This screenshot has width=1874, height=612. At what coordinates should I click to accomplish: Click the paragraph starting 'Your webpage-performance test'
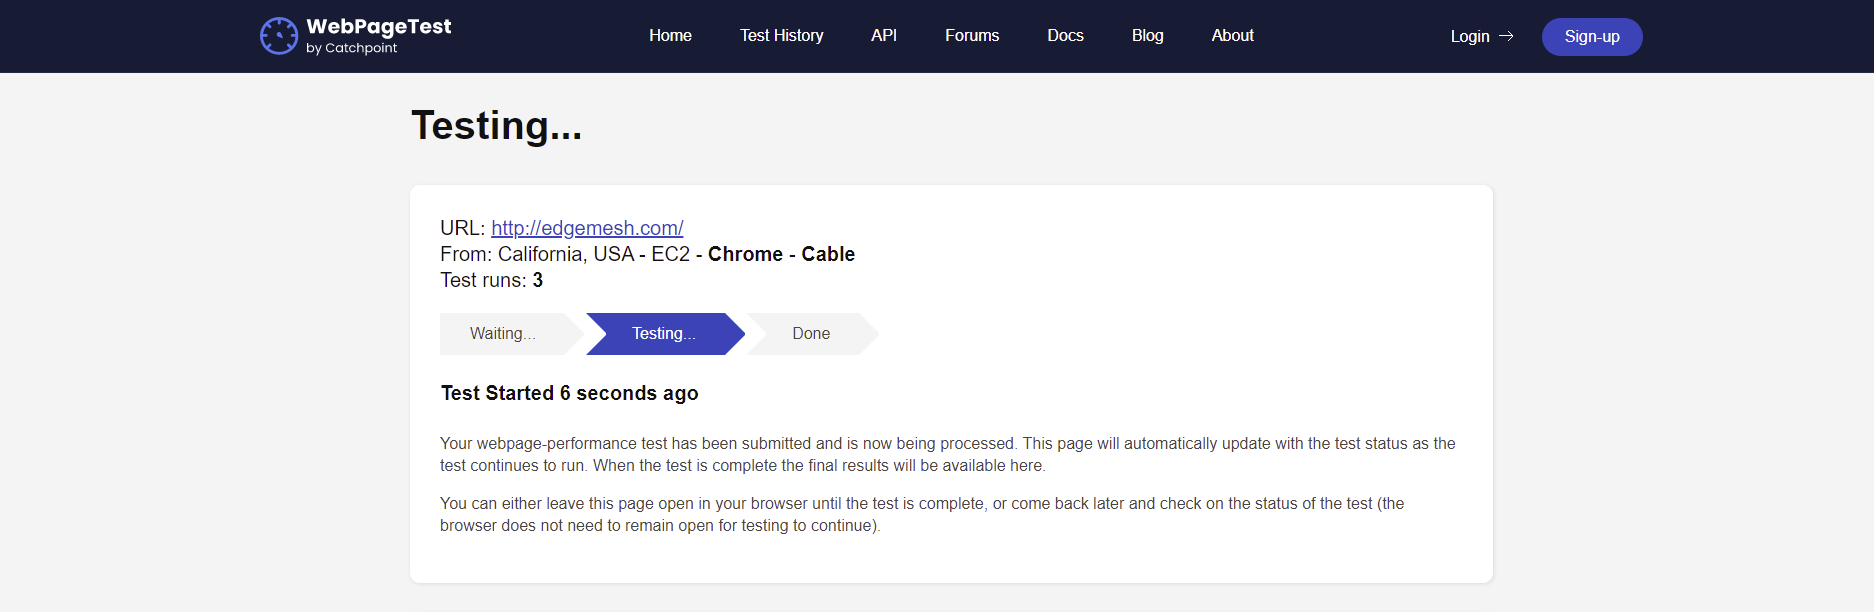[x=948, y=454]
